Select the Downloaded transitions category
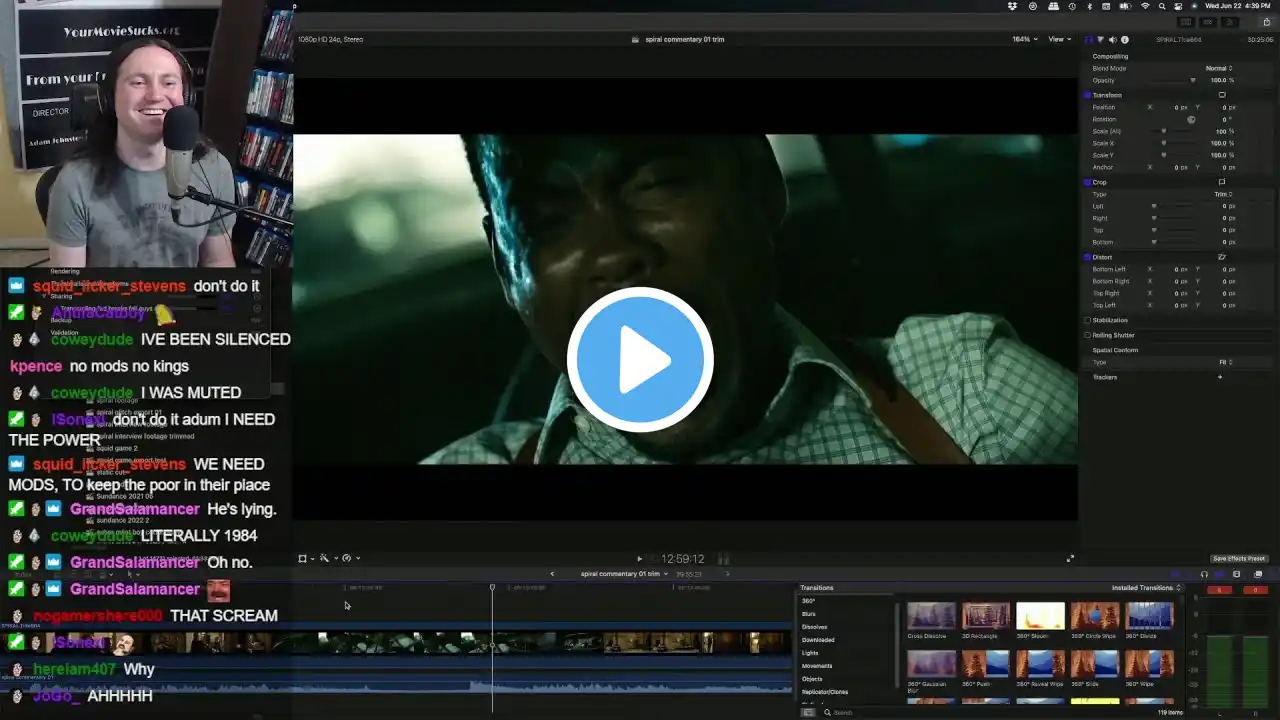Viewport: 1280px width, 720px height. (x=818, y=640)
